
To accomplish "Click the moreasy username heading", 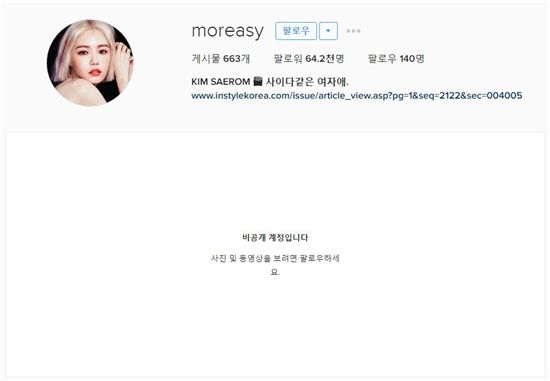I will click(228, 31).
